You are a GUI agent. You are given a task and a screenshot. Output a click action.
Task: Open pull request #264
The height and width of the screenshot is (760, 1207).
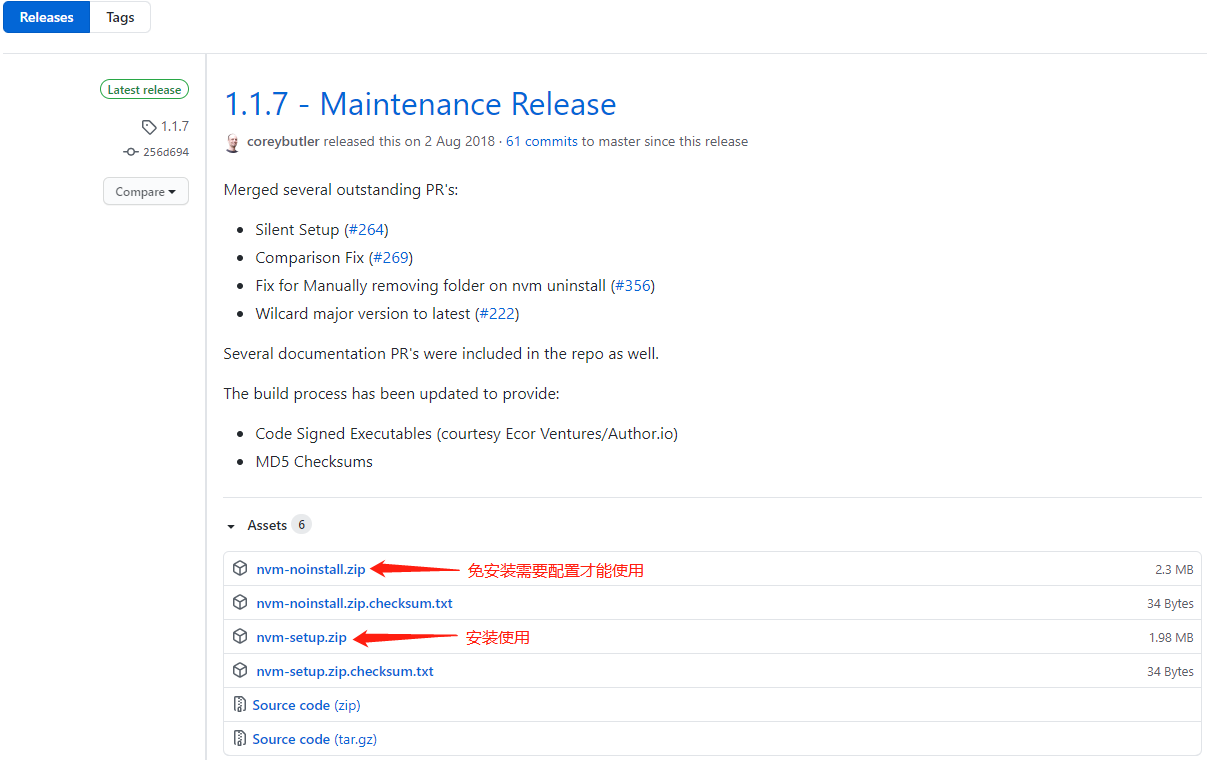point(366,230)
